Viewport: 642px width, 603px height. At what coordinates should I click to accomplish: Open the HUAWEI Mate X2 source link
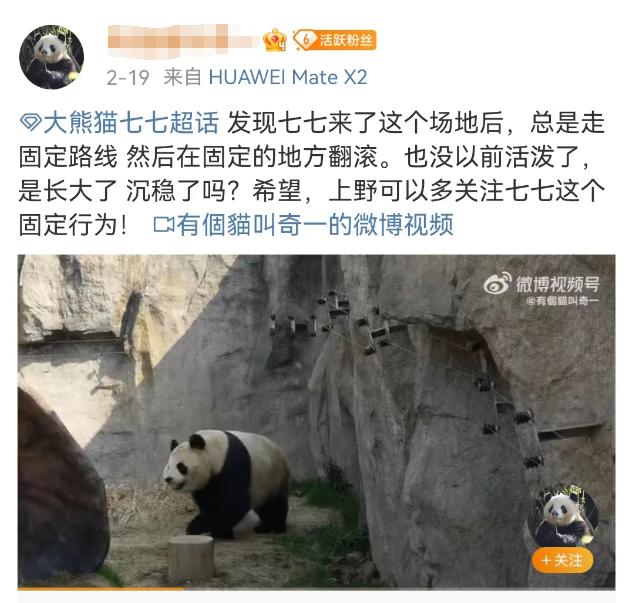(x=288, y=77)
